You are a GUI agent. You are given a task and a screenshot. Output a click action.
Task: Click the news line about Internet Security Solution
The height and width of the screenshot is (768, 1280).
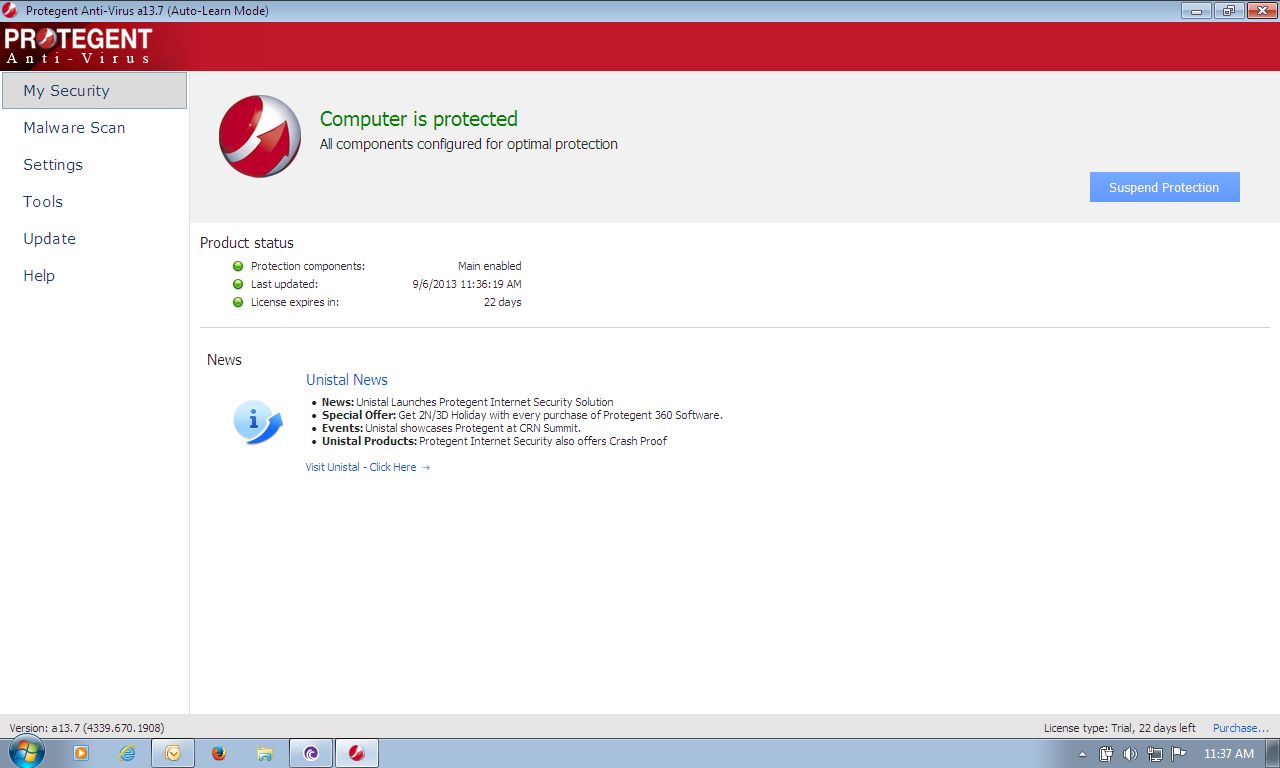coord(468,402)
